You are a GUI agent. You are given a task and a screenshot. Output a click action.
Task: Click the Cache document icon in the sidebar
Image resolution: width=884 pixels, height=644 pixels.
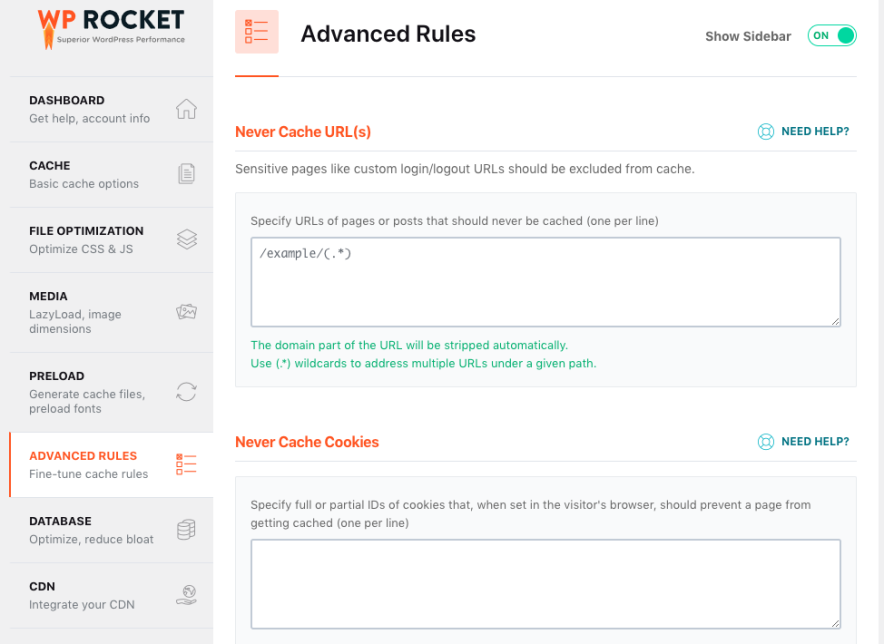point(187,174)
